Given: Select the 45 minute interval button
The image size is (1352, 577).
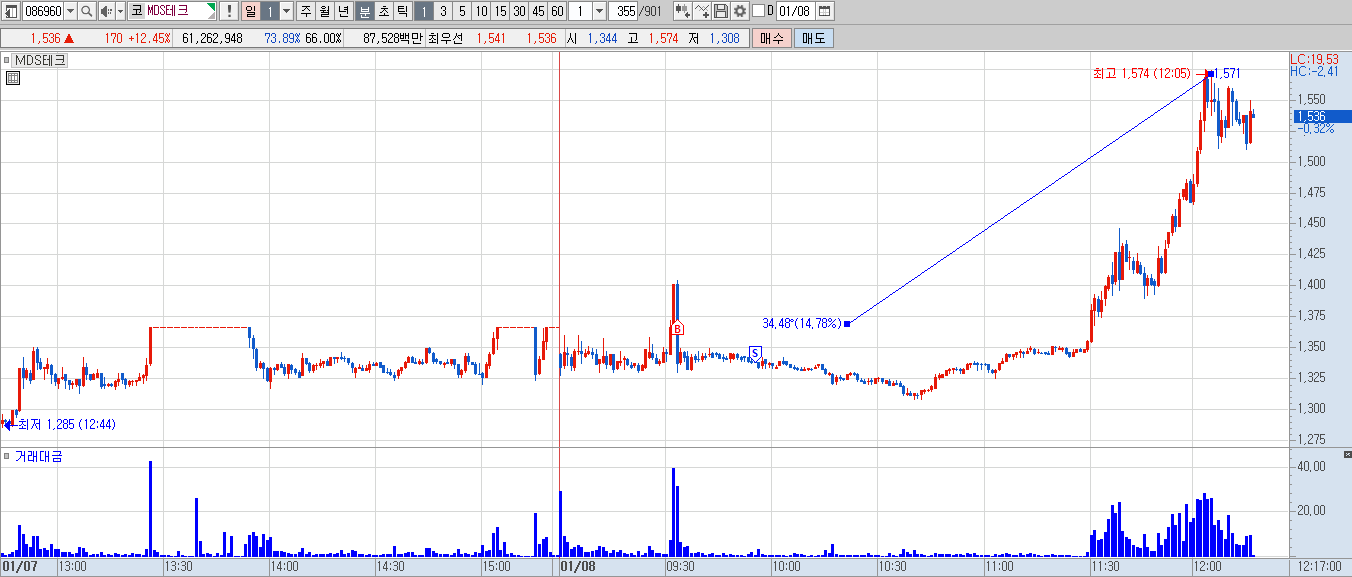Looking at the screenshot, I should tap(538, 11).
